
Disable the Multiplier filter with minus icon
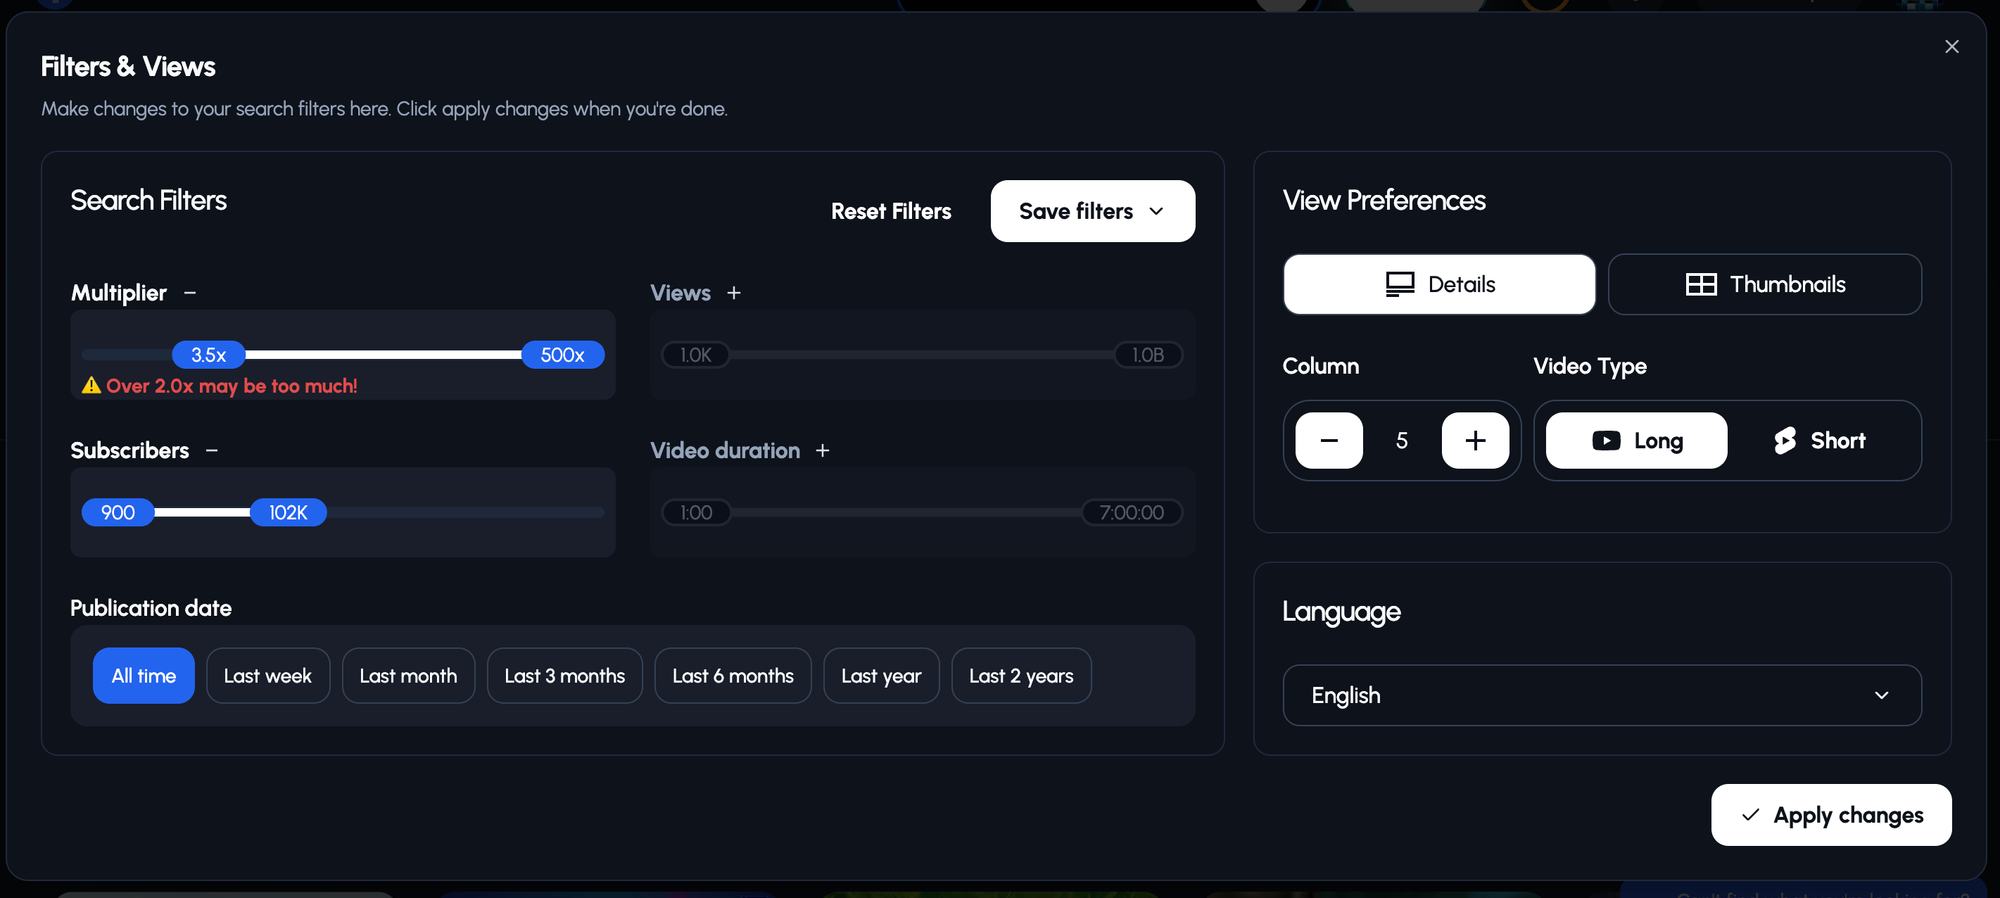[190, 293]
